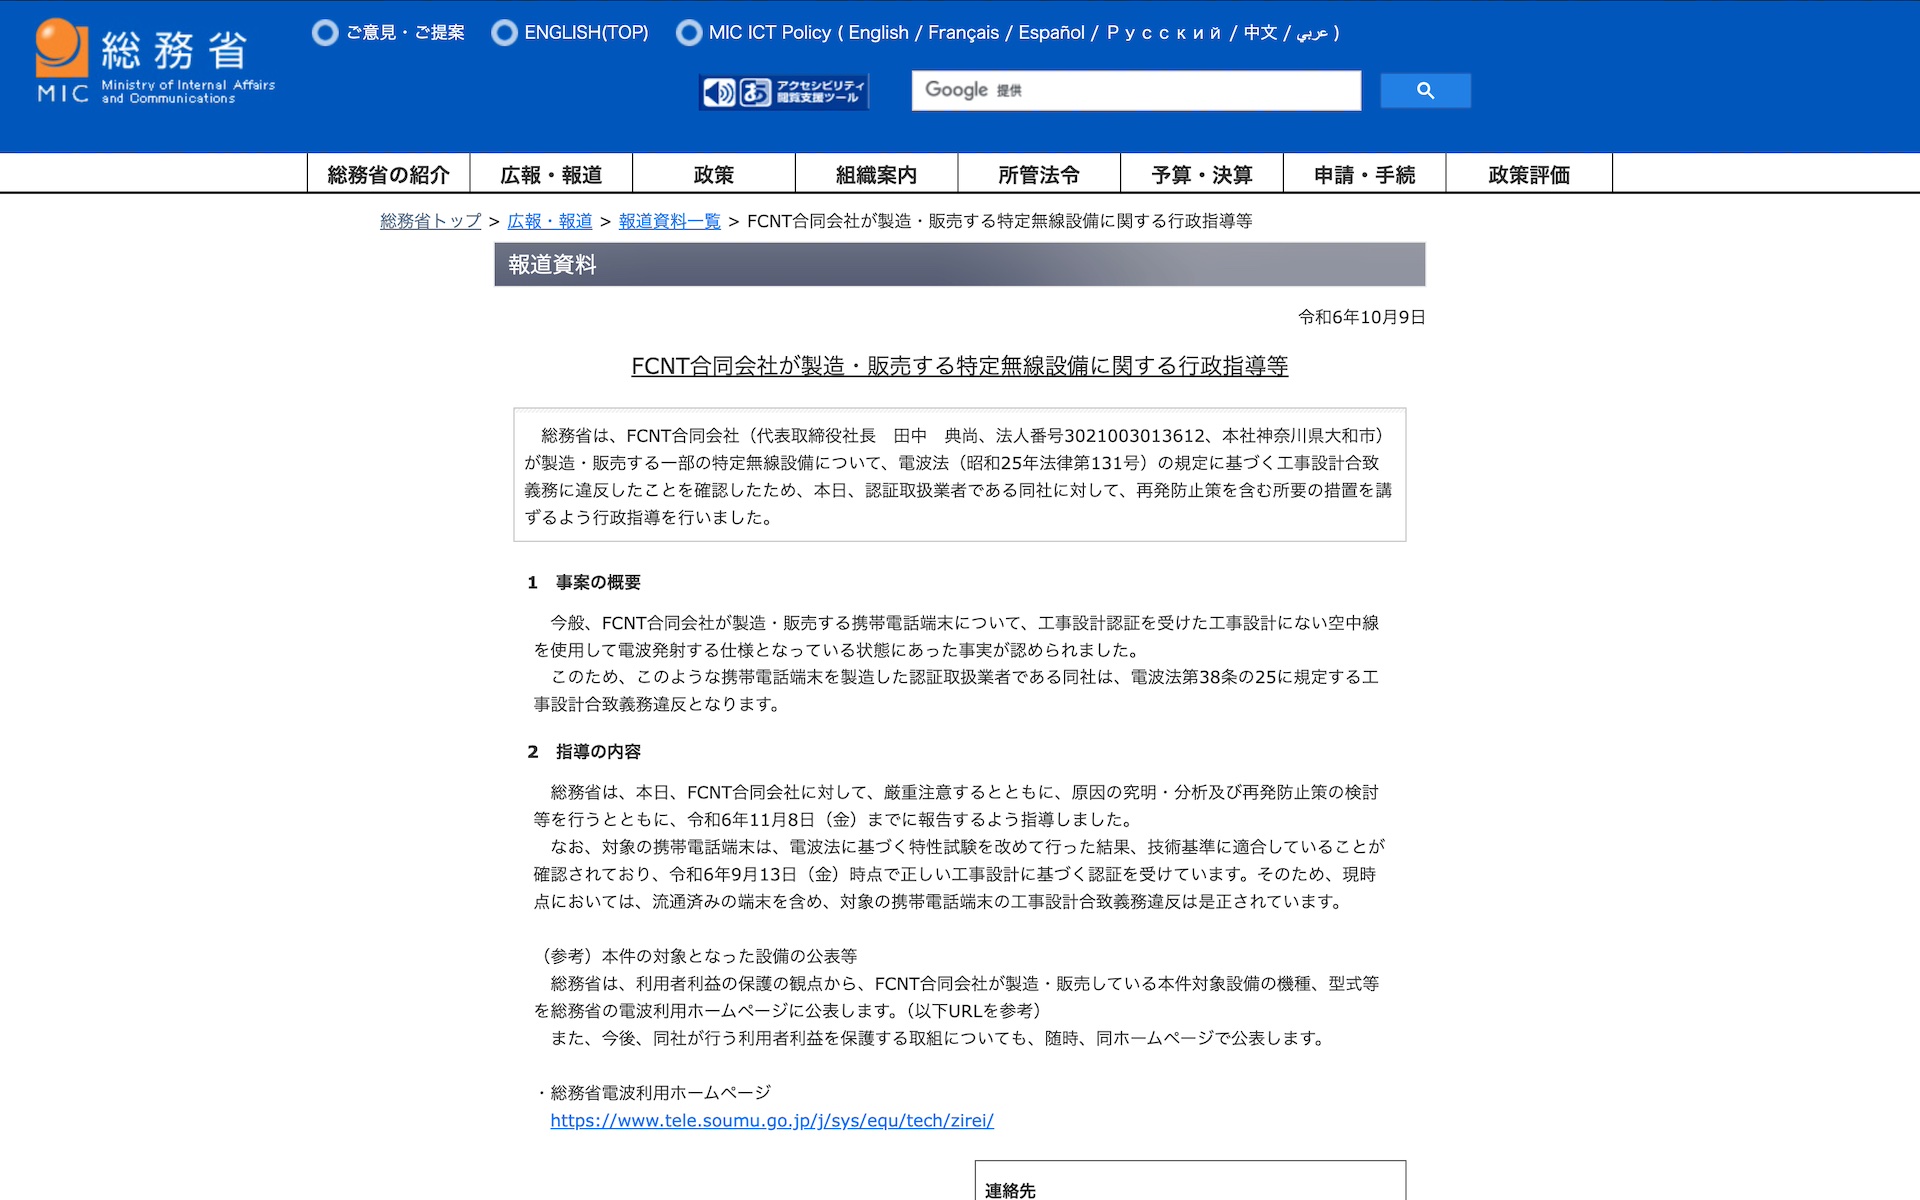
Task: Follow the 総務省トップ breadcrumb link
Action: pyautogui.click(x=430, y=221)
